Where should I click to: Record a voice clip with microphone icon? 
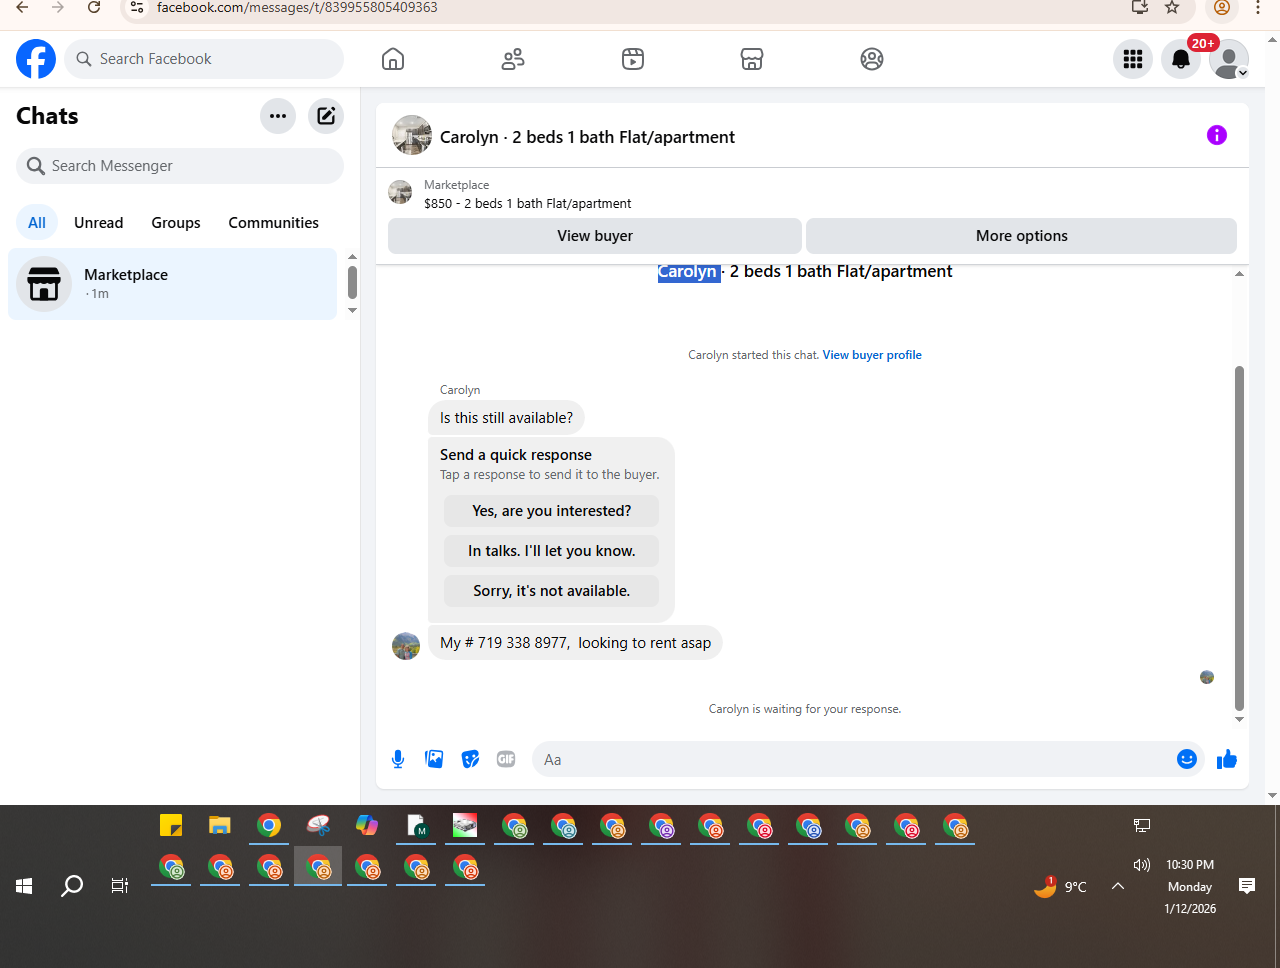pyautogui.click(x=398, y=759)
